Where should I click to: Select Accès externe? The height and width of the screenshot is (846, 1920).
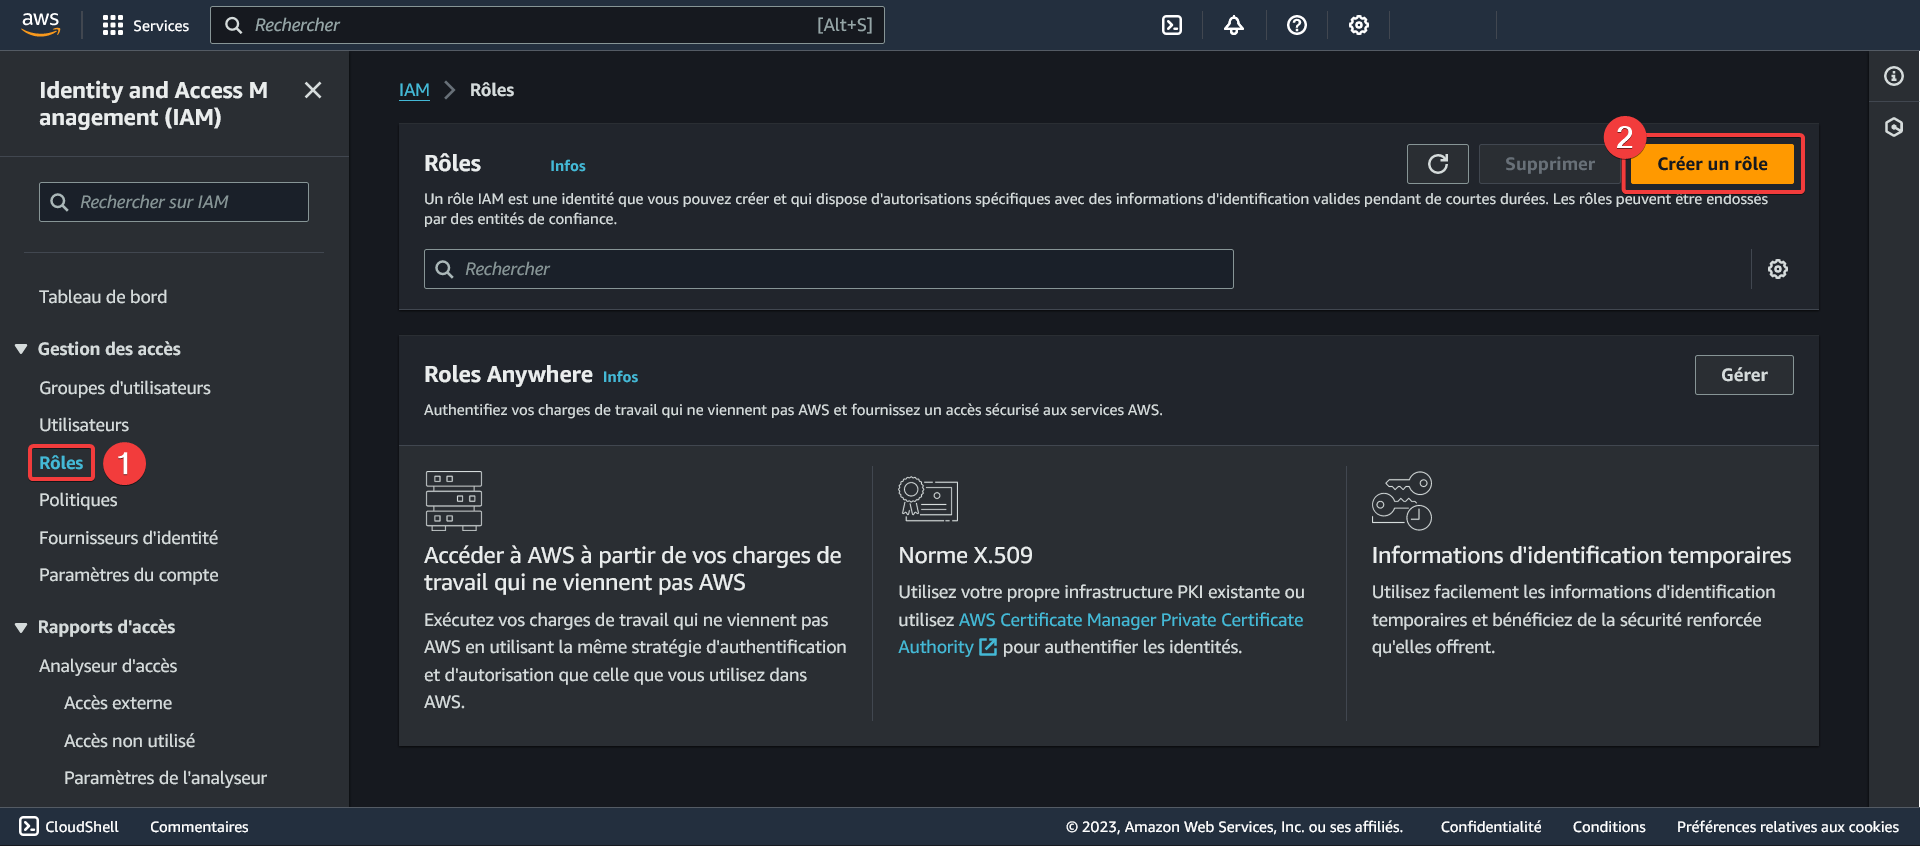point(118,703)
